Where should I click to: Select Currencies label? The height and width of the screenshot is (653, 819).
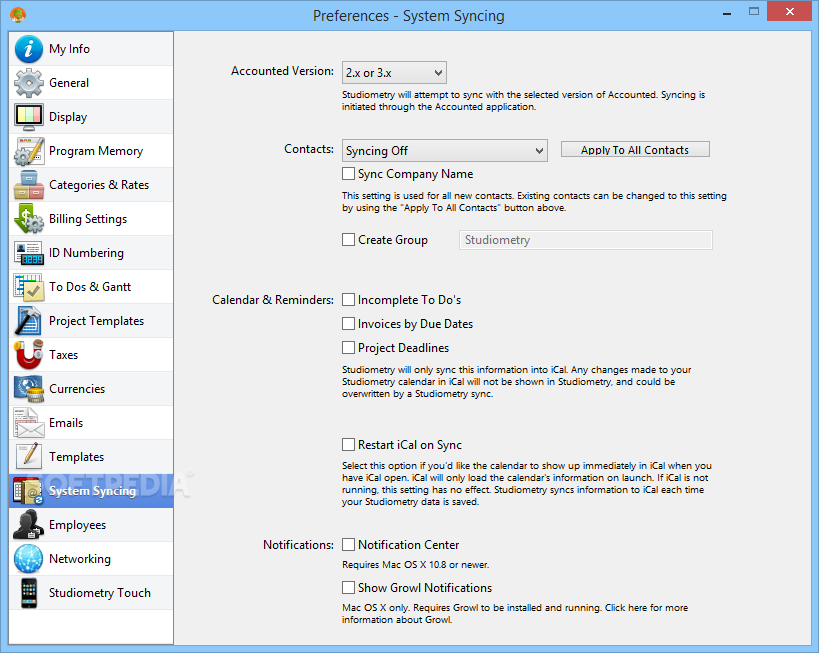77,389
